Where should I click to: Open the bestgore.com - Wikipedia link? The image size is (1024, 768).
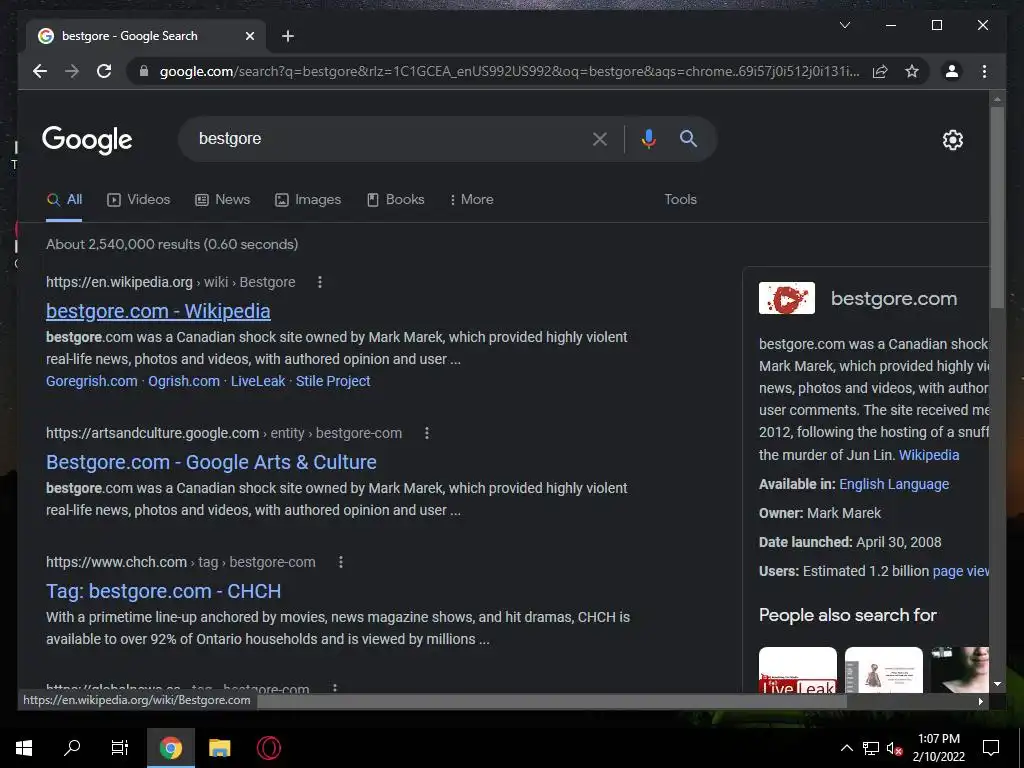pos(158,312)
